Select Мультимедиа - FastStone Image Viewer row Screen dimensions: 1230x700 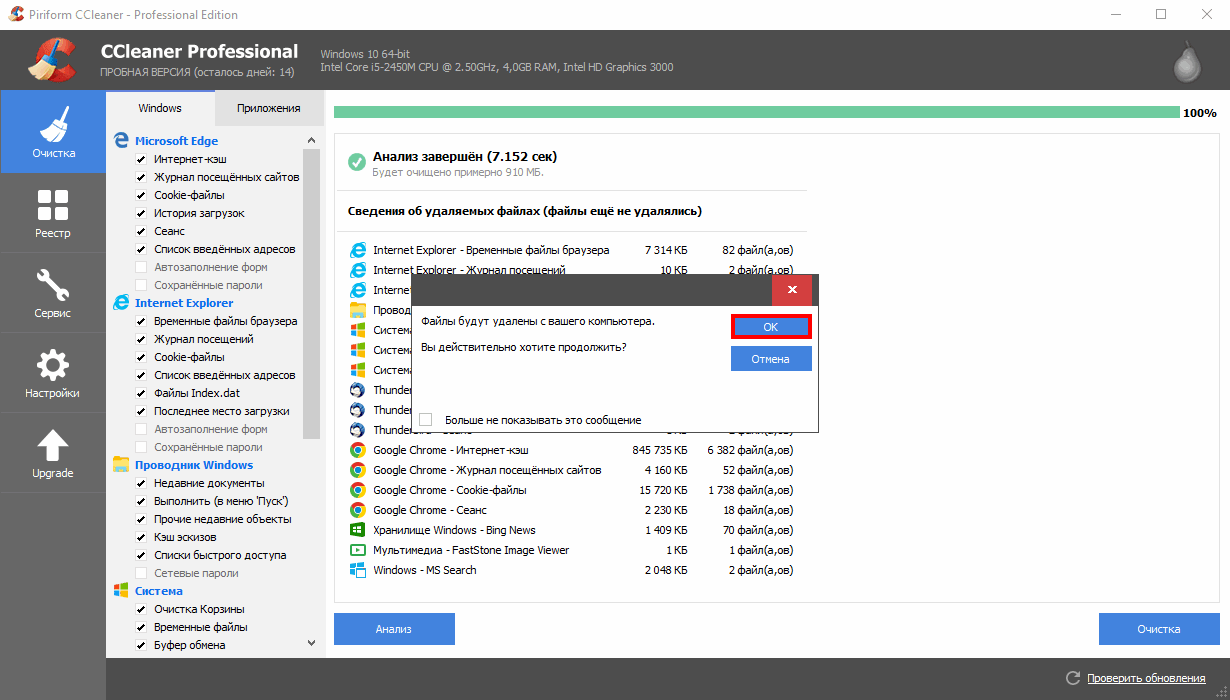coord(471,550)
